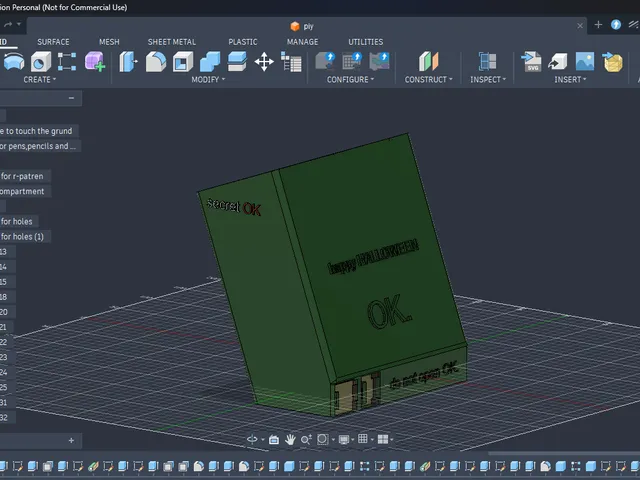Image resolution: width=640 pixels, height=480 pixels.
Task: Open the Viewports dropdown arrow
Action: pos(392,440)
